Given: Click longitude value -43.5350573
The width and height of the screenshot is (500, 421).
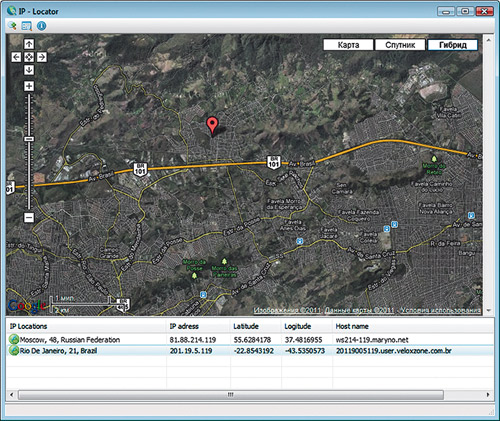Looking at the screenshot, I should (x=305, y=351).
